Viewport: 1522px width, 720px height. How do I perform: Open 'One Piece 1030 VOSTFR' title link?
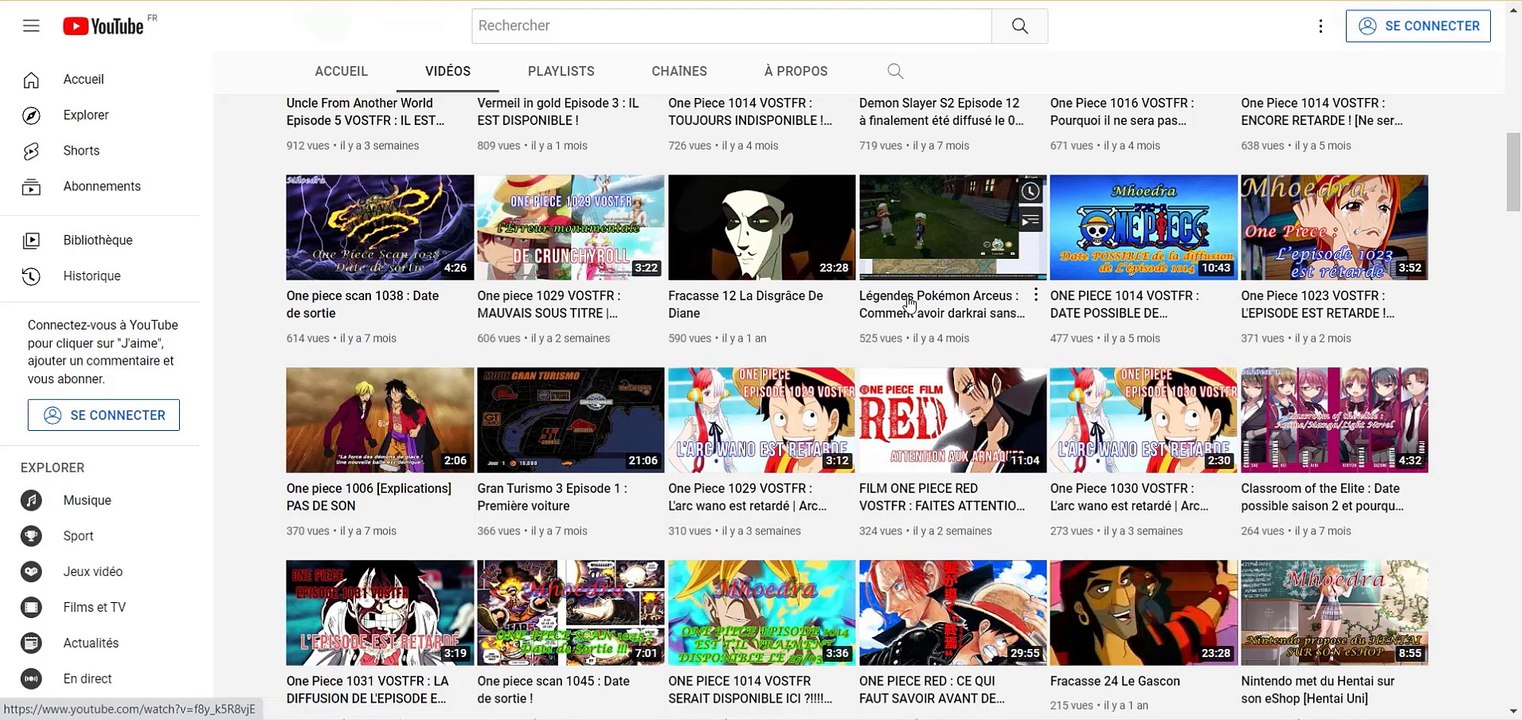[1130, 497]
